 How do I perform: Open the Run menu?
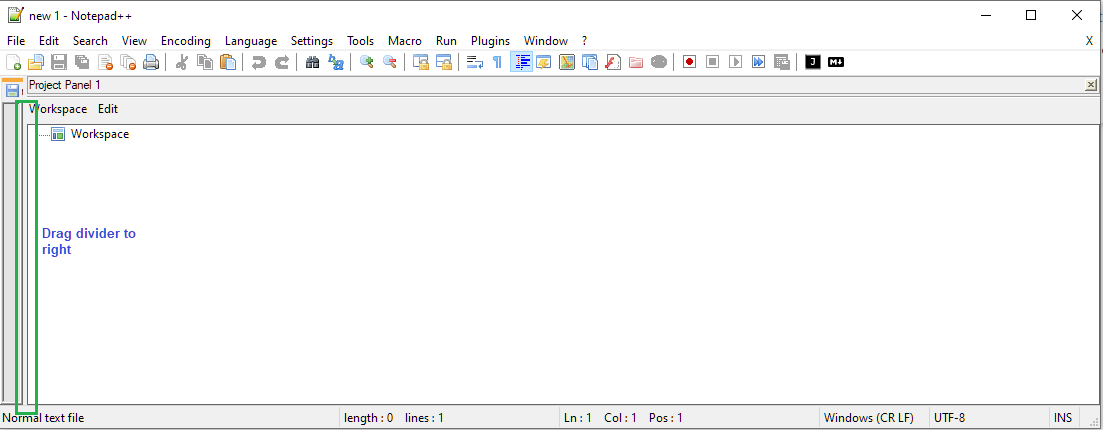(447, 41)
